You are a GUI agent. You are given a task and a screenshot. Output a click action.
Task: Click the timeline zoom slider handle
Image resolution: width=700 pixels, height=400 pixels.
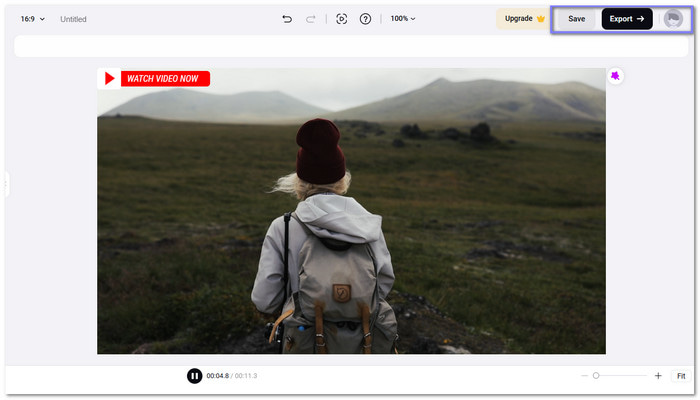[596, 376]
